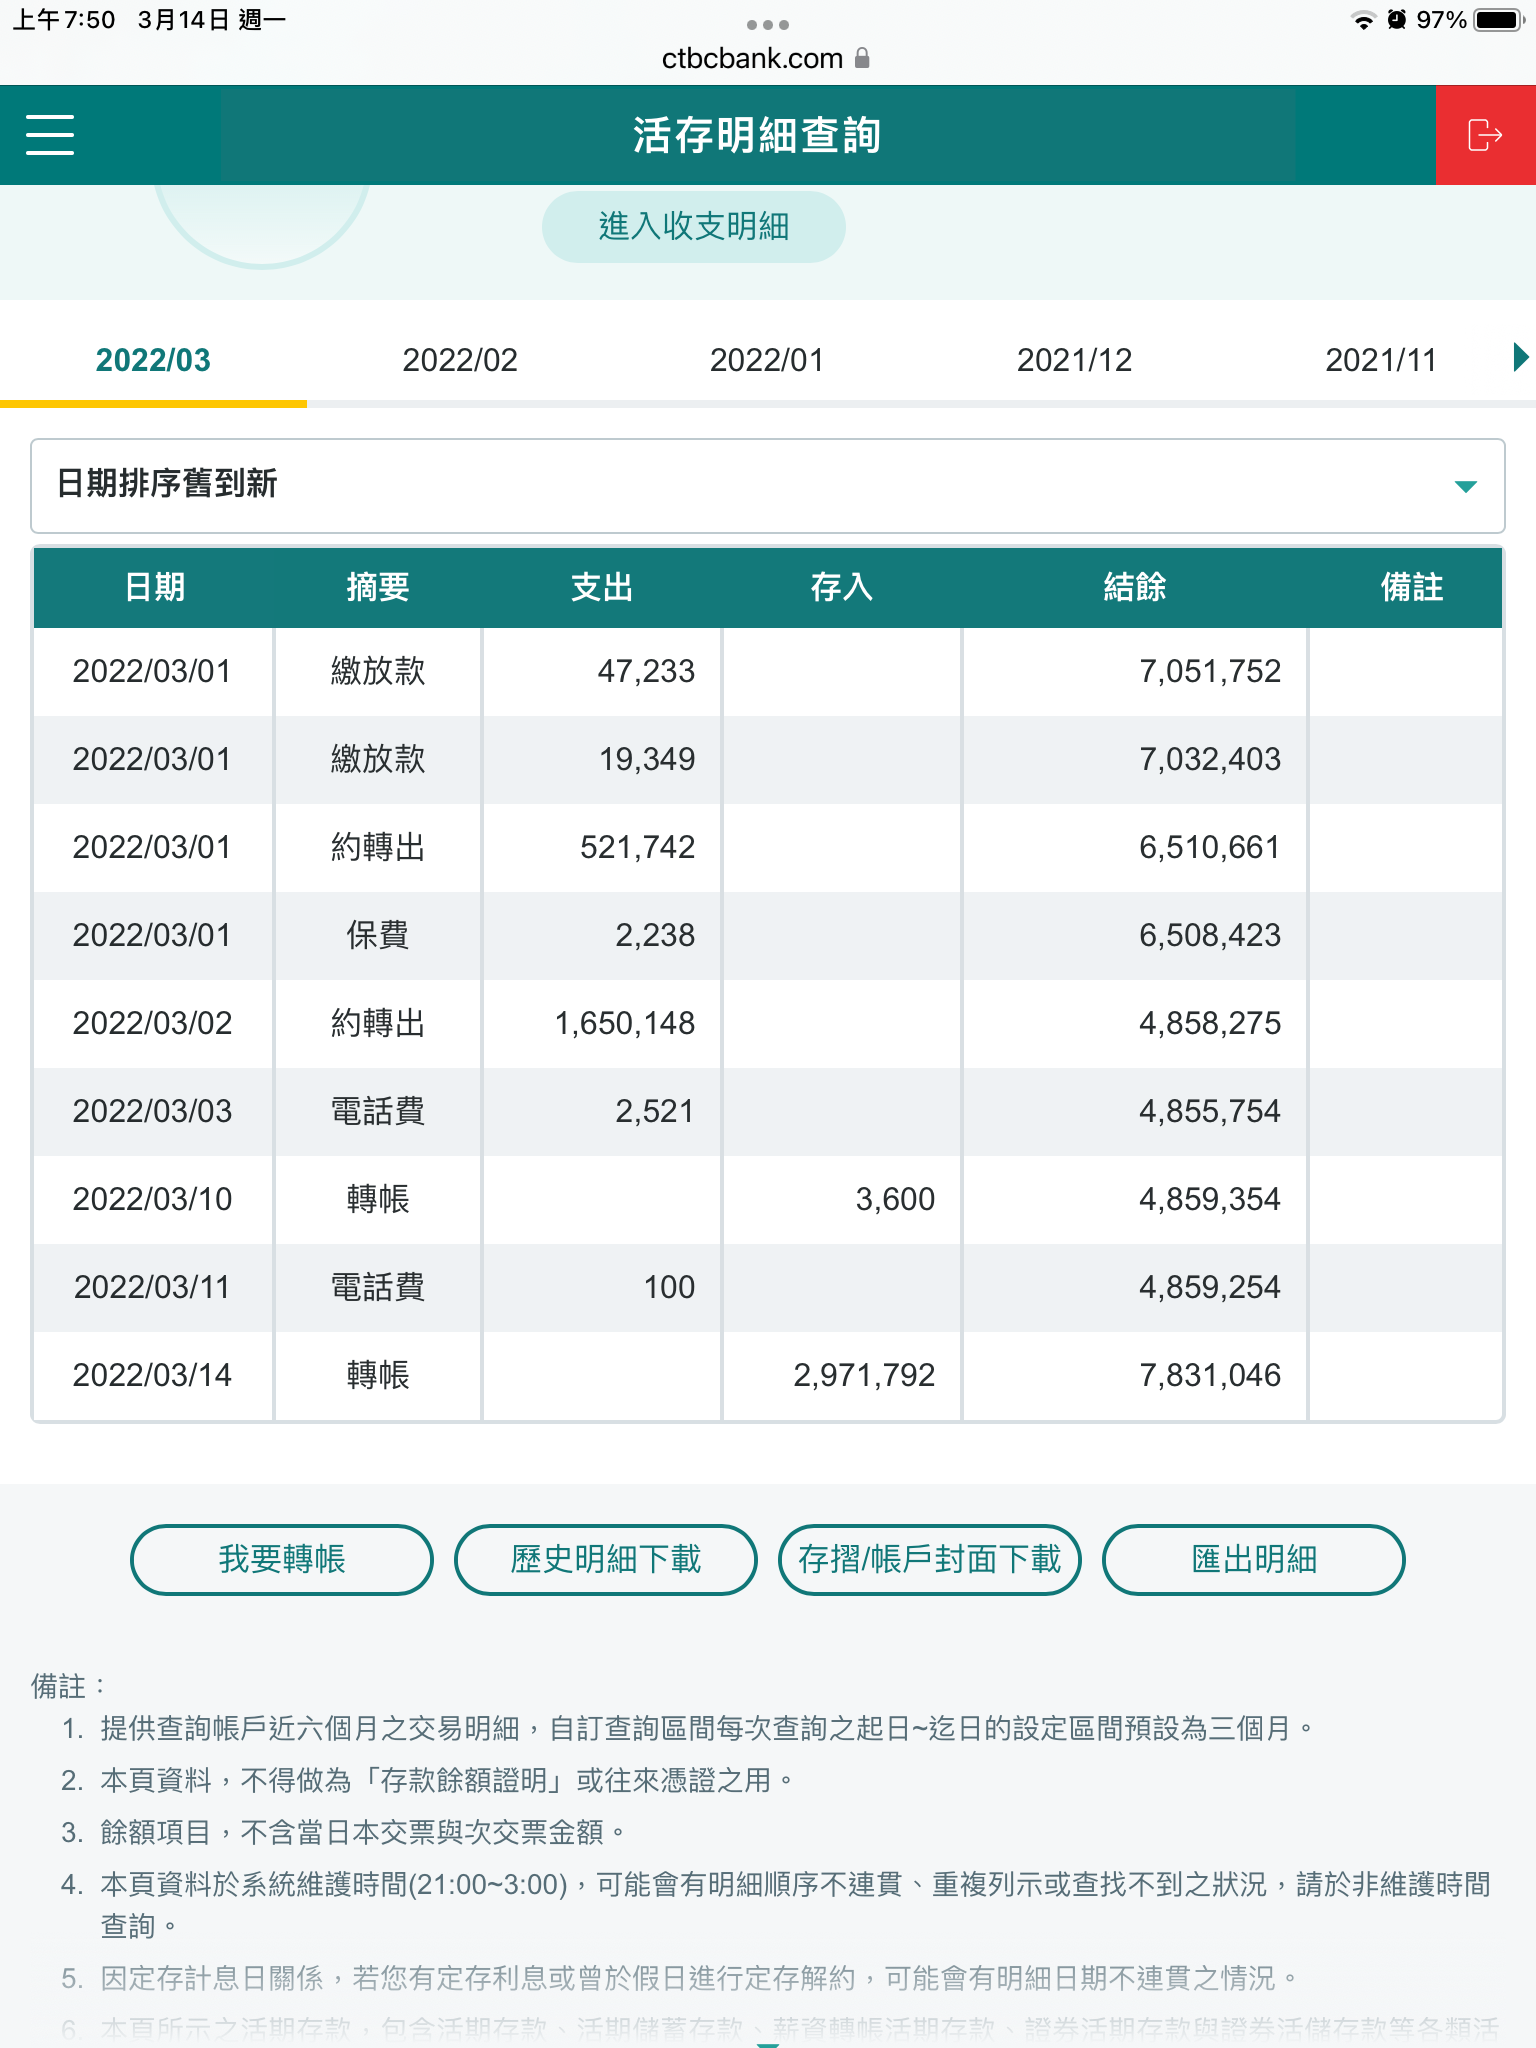Tap the red logout icon

(x=1485, y=135)
